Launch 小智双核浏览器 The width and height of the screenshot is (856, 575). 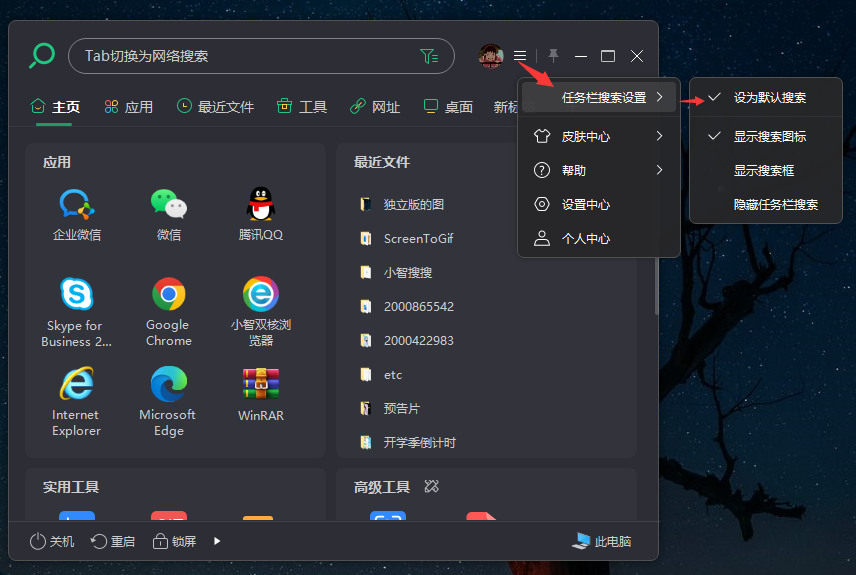coord(260,312)
